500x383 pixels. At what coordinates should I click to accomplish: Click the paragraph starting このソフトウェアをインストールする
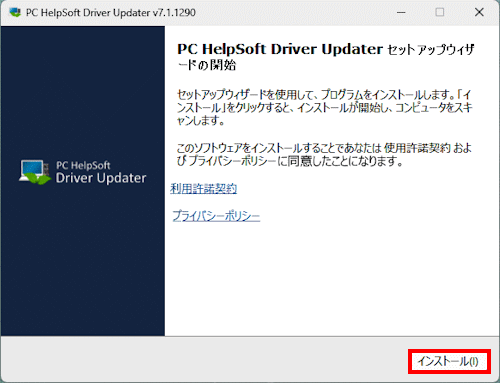(324, 155)
